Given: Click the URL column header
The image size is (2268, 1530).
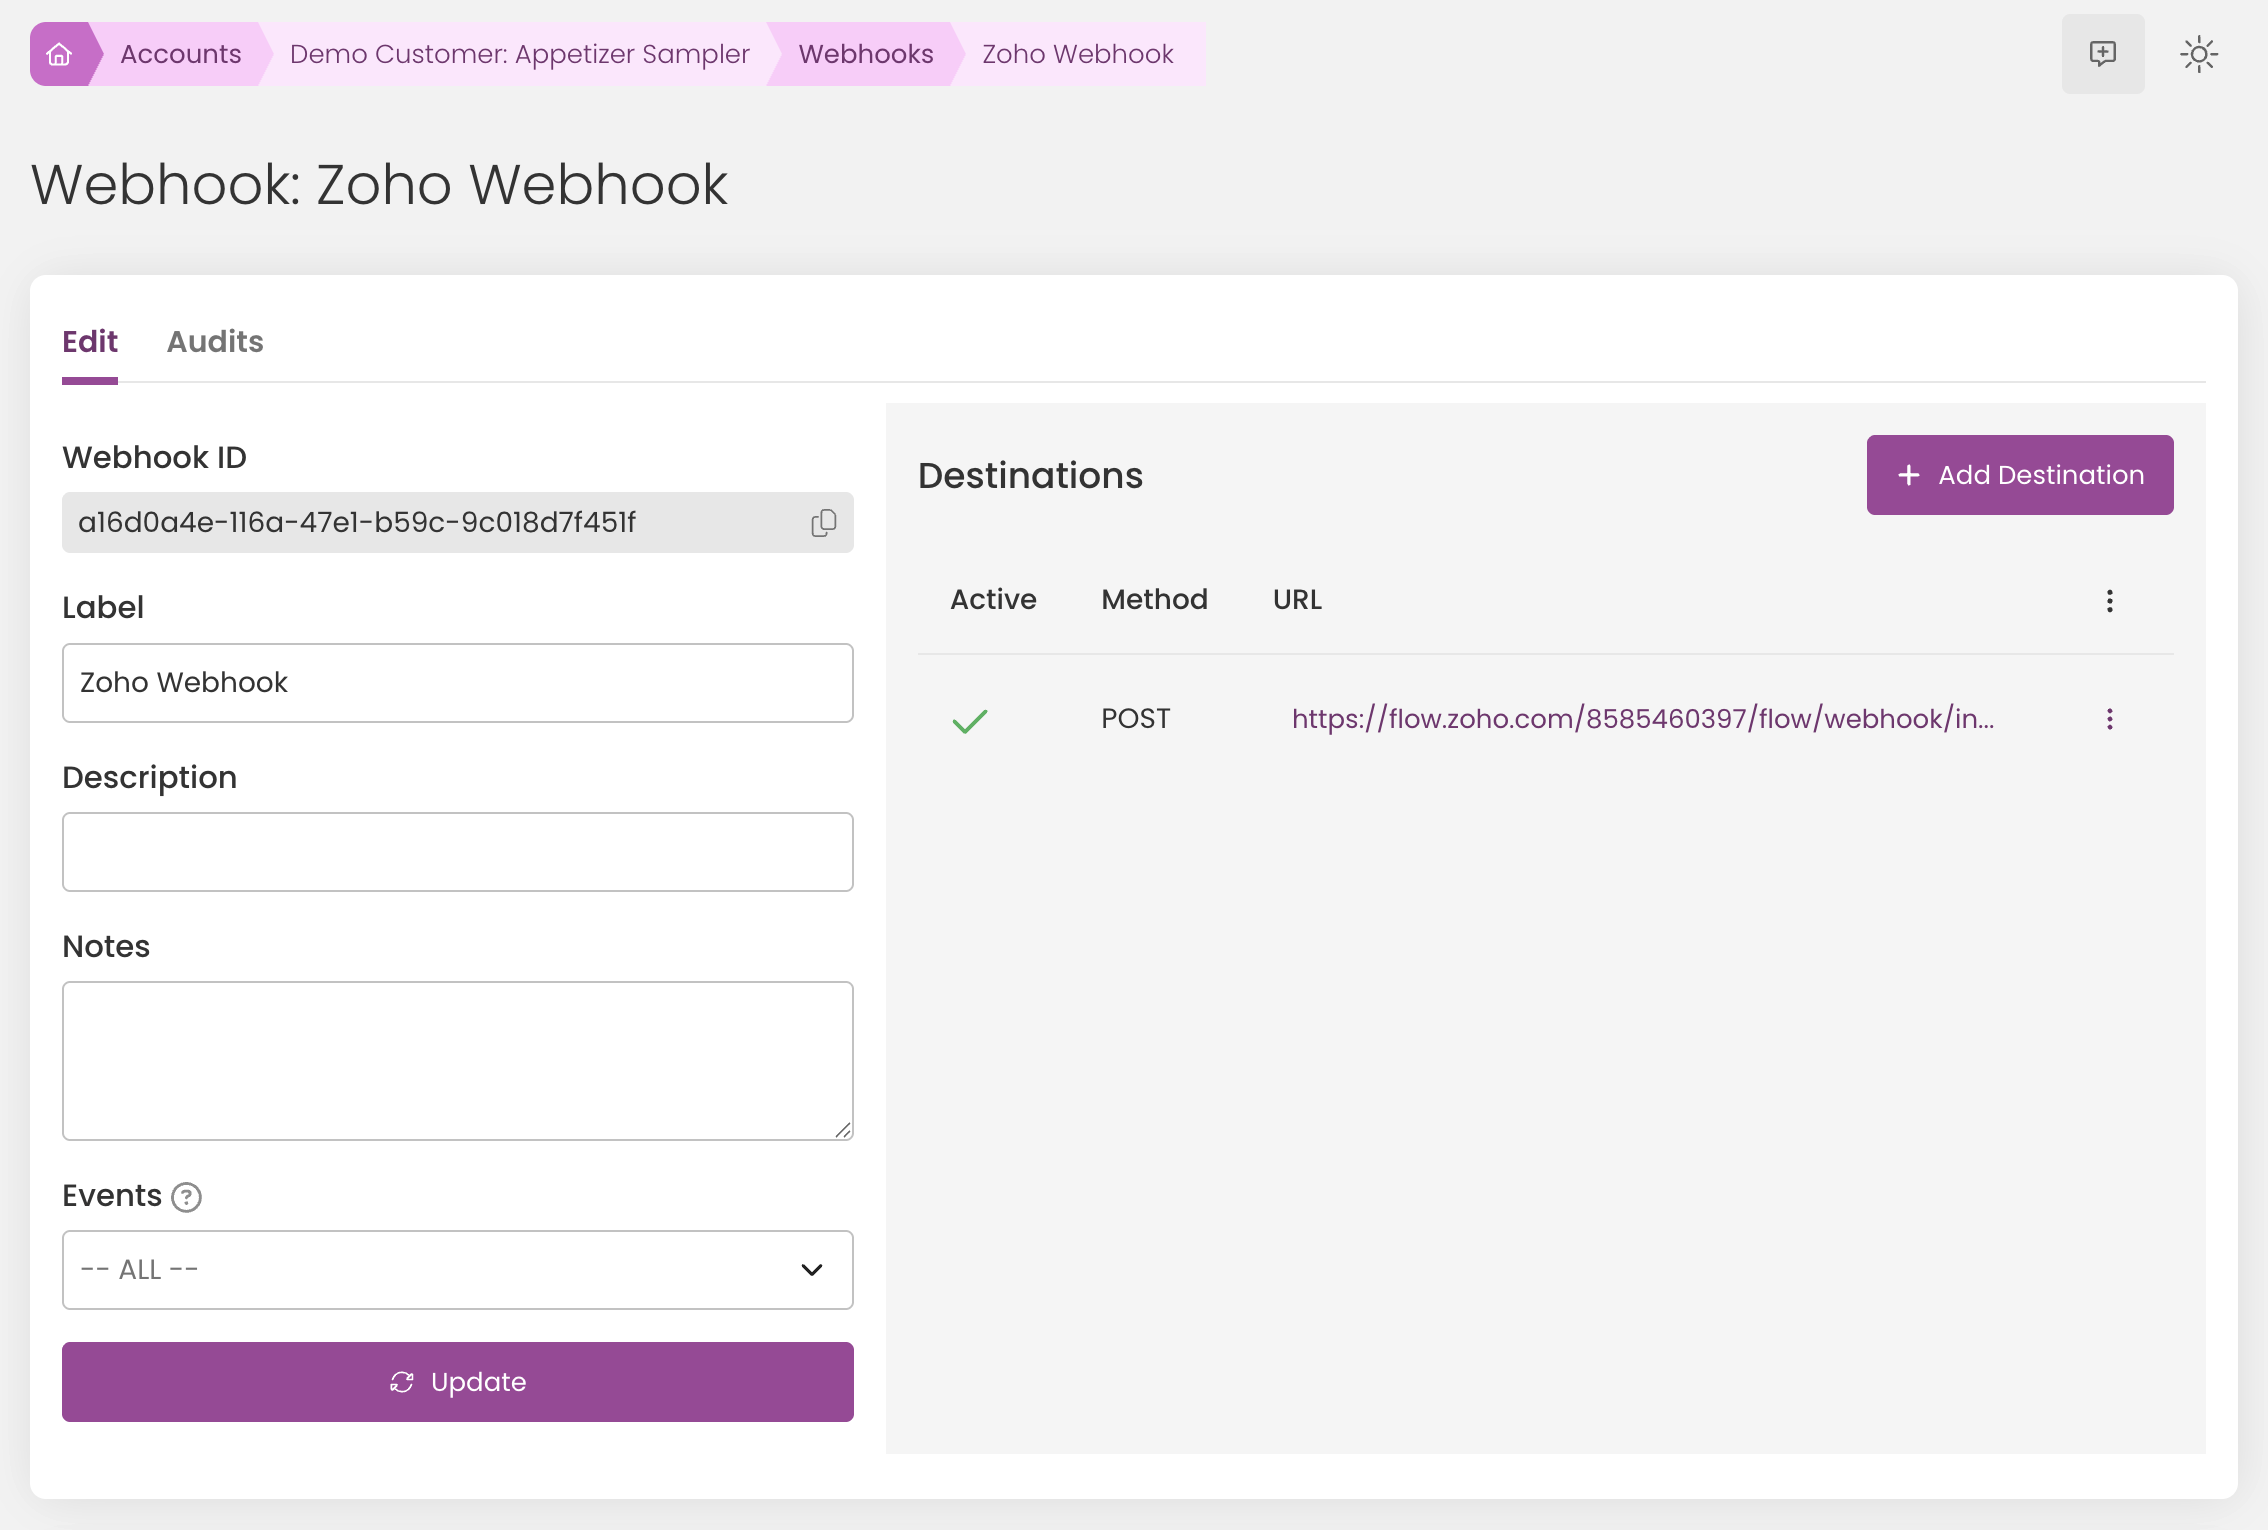Looking at the screenshot, I should [x=1297, y=599].
